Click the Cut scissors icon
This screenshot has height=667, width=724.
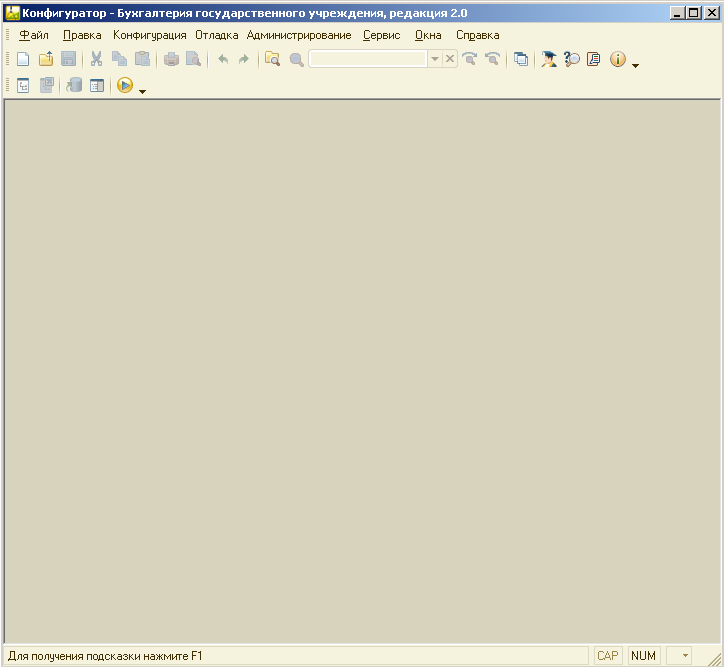point(96,59)
